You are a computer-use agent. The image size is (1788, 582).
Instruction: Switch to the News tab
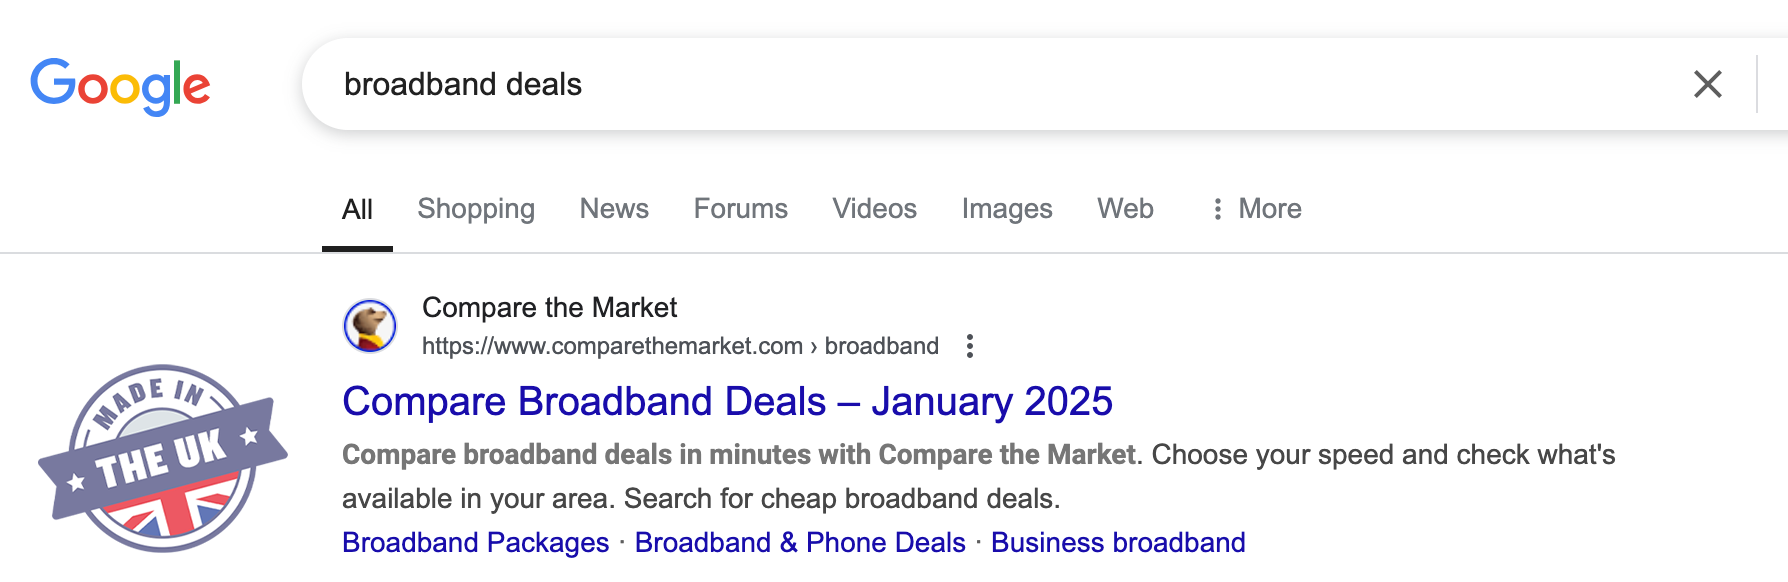614,209
